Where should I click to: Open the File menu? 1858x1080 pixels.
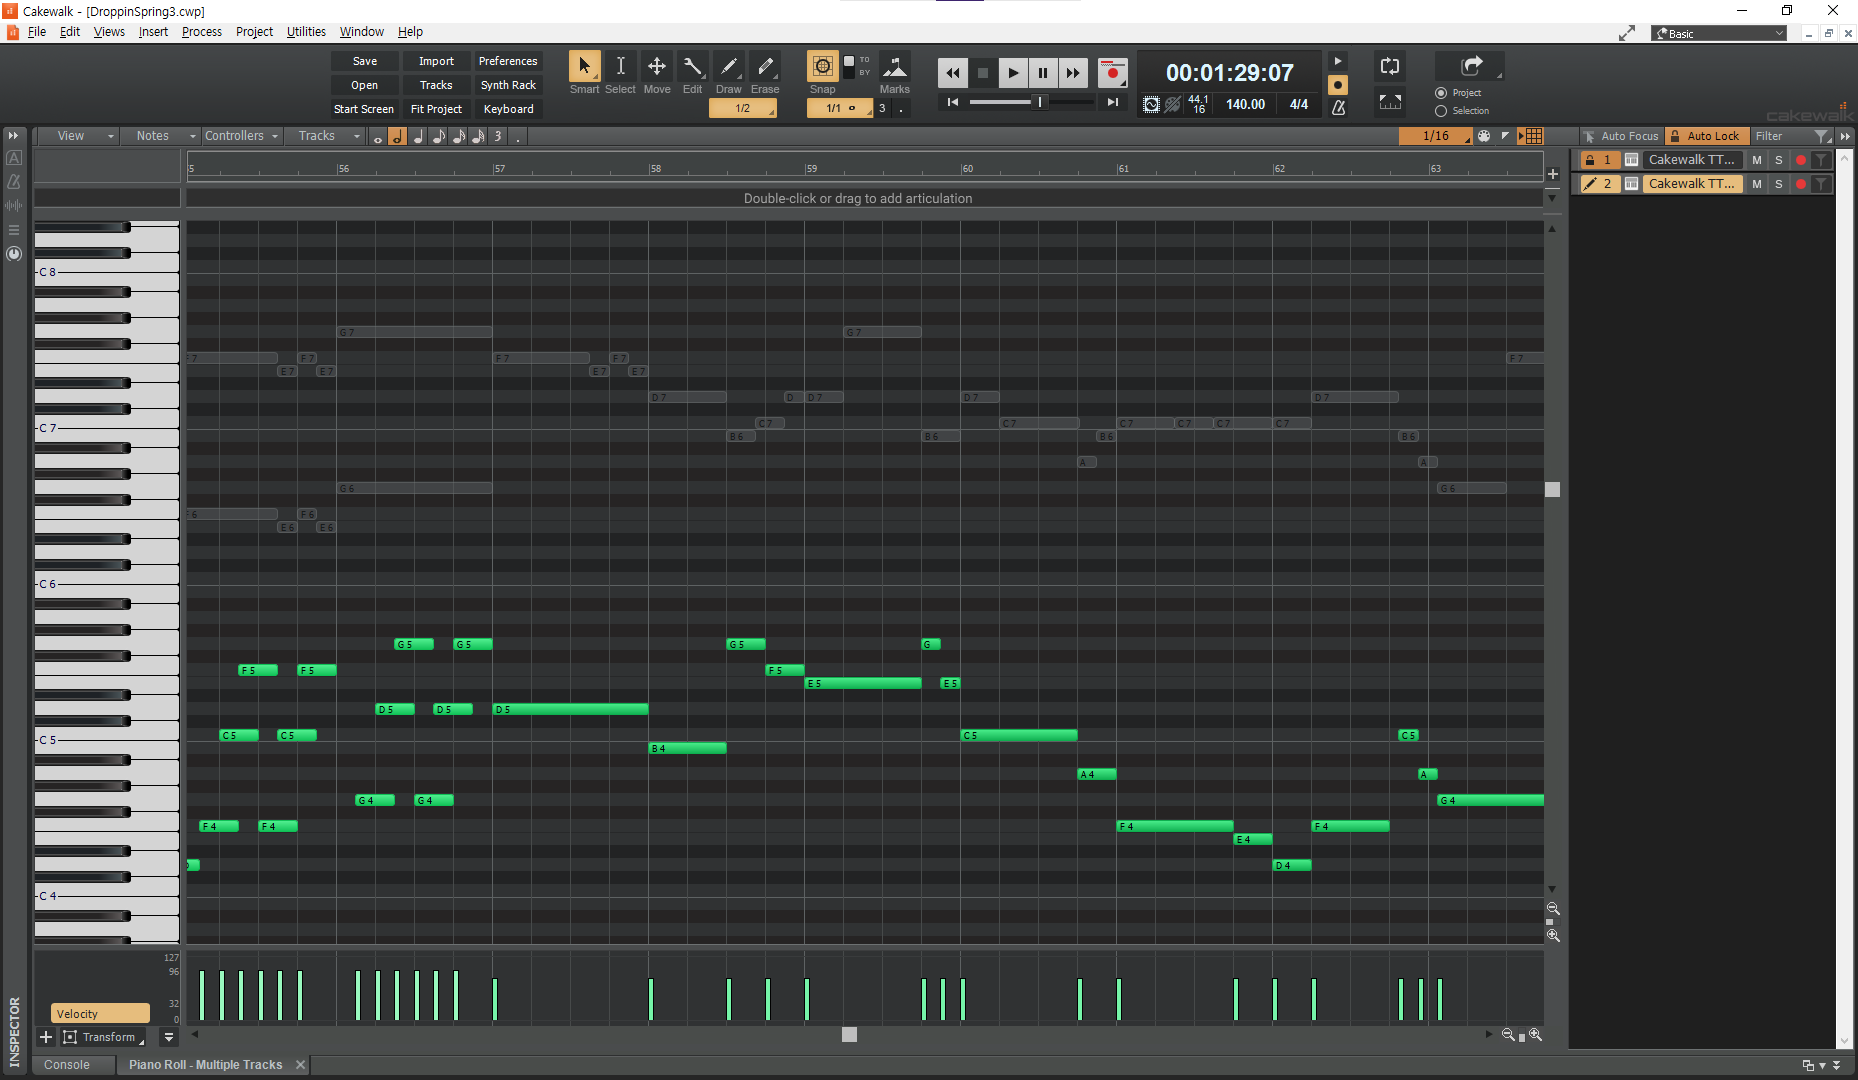pos(36,32)
